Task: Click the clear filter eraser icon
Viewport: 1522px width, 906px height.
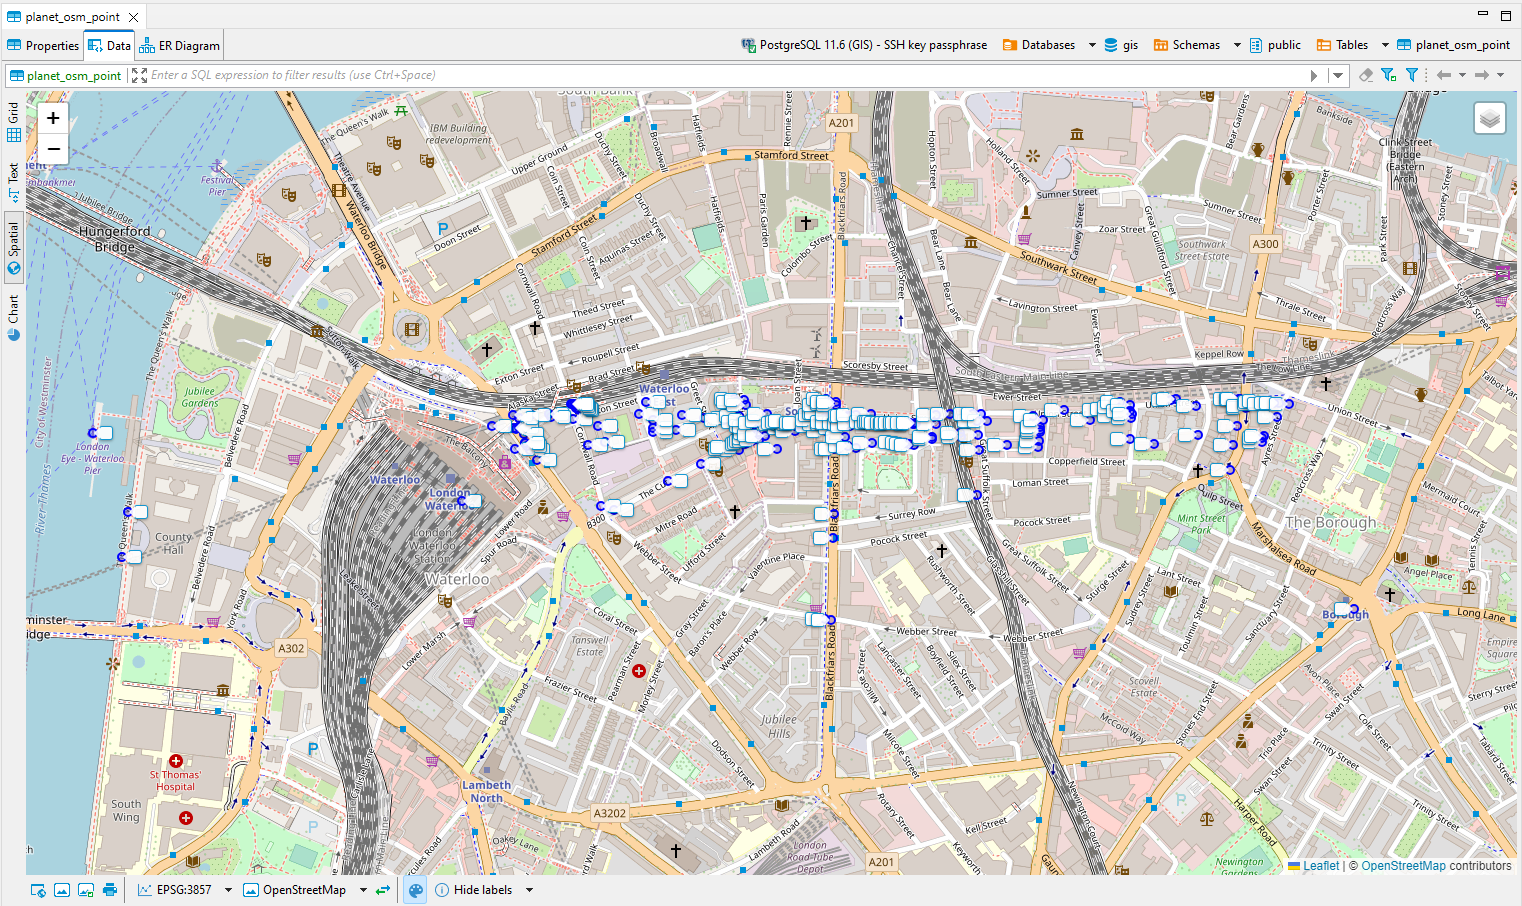Action: coord(1366,74)
